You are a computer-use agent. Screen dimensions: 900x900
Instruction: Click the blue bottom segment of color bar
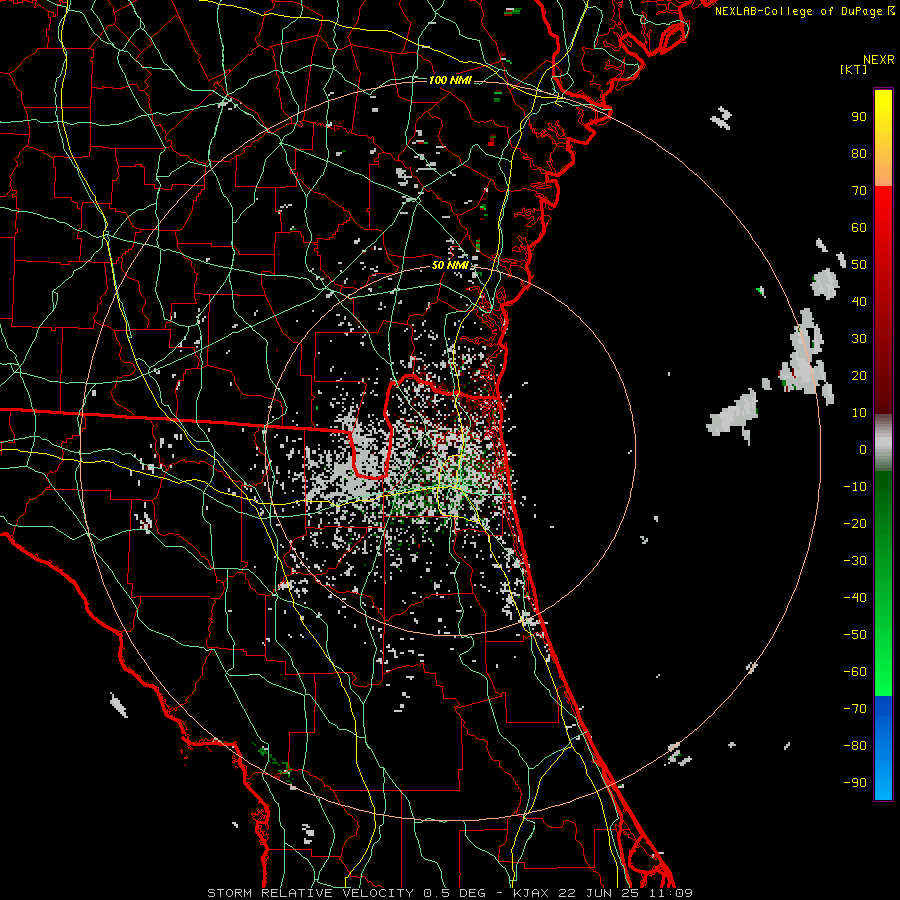(883, 748)
